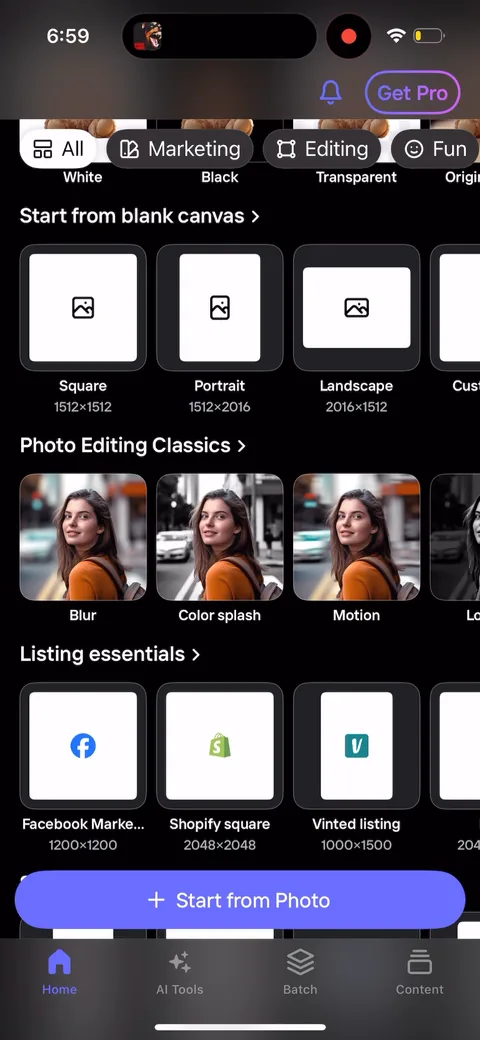Tap the Wi-Fi status icon
The height and width of the screenshot is (1040, 480).
tap(396, 36)
